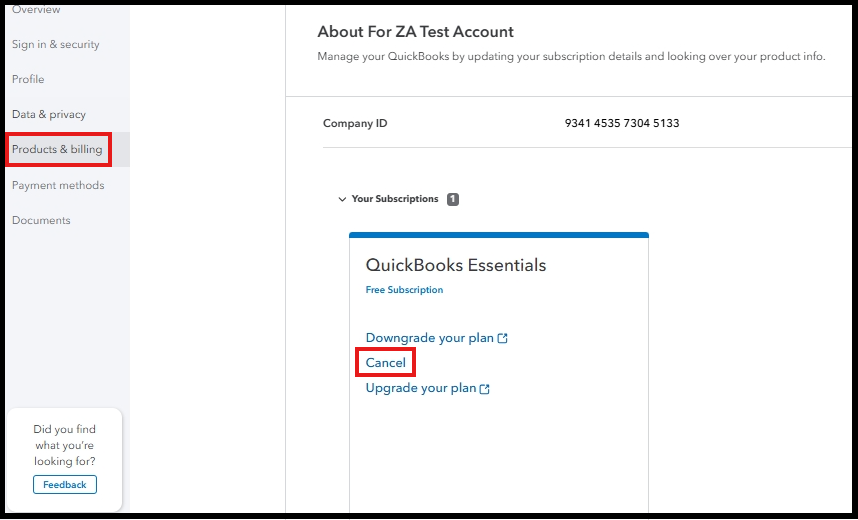Click the subscriptions count badge
This screenshot has width=858, height=520.
point(453,199)
